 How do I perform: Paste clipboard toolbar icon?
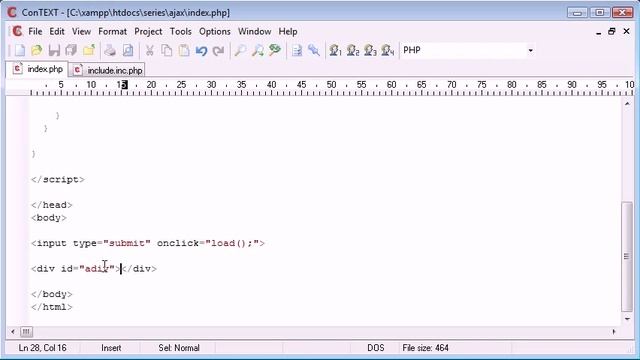click(184, 50)
